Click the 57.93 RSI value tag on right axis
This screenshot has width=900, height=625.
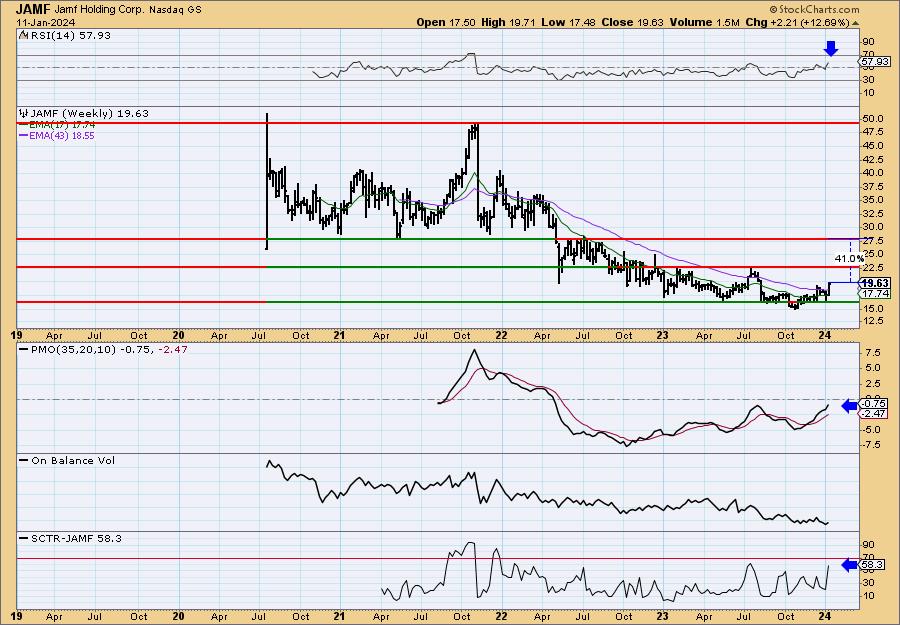click(x=875, y=61)
